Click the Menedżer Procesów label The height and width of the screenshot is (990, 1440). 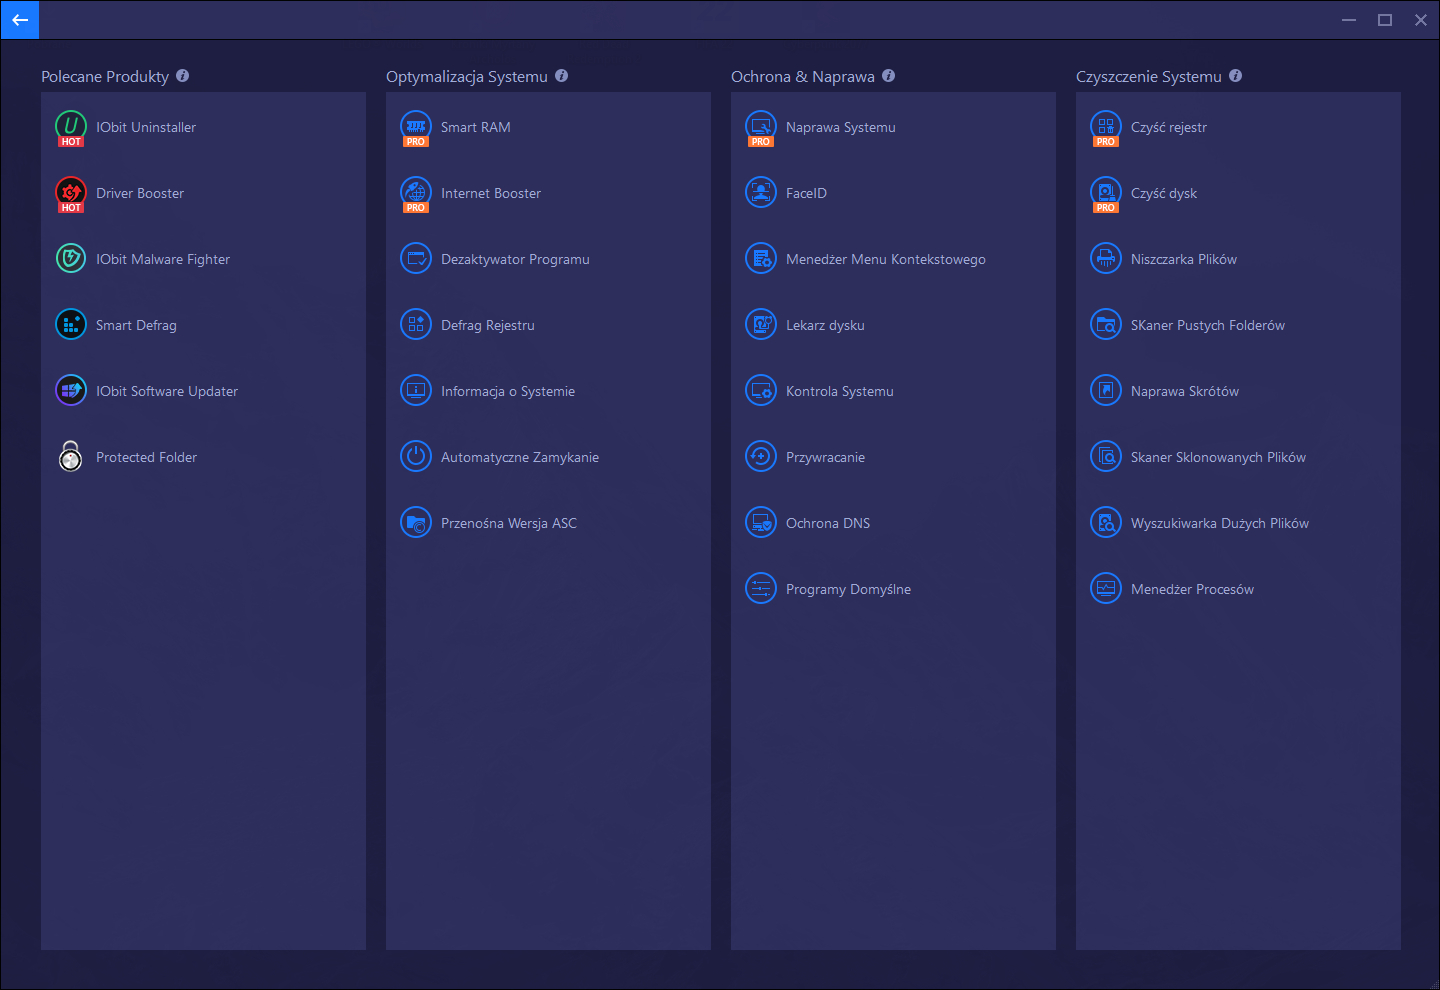point(1192,589)
